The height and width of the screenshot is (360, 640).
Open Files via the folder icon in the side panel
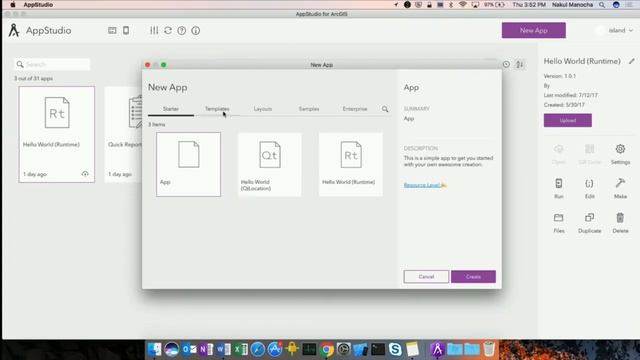click(559, 218)
